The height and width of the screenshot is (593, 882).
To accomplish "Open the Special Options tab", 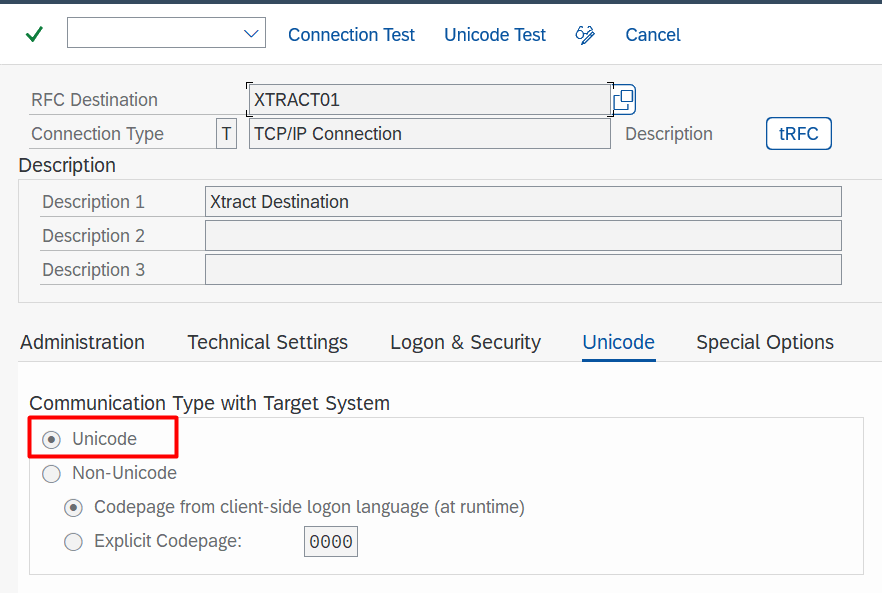I will pos(765,342).
